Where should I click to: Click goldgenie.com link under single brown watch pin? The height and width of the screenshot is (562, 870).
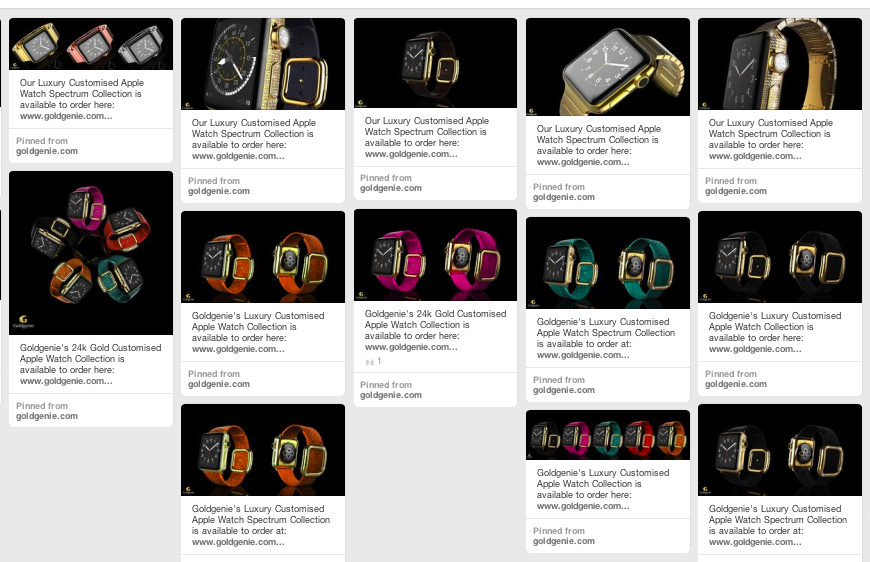[391, 188]
